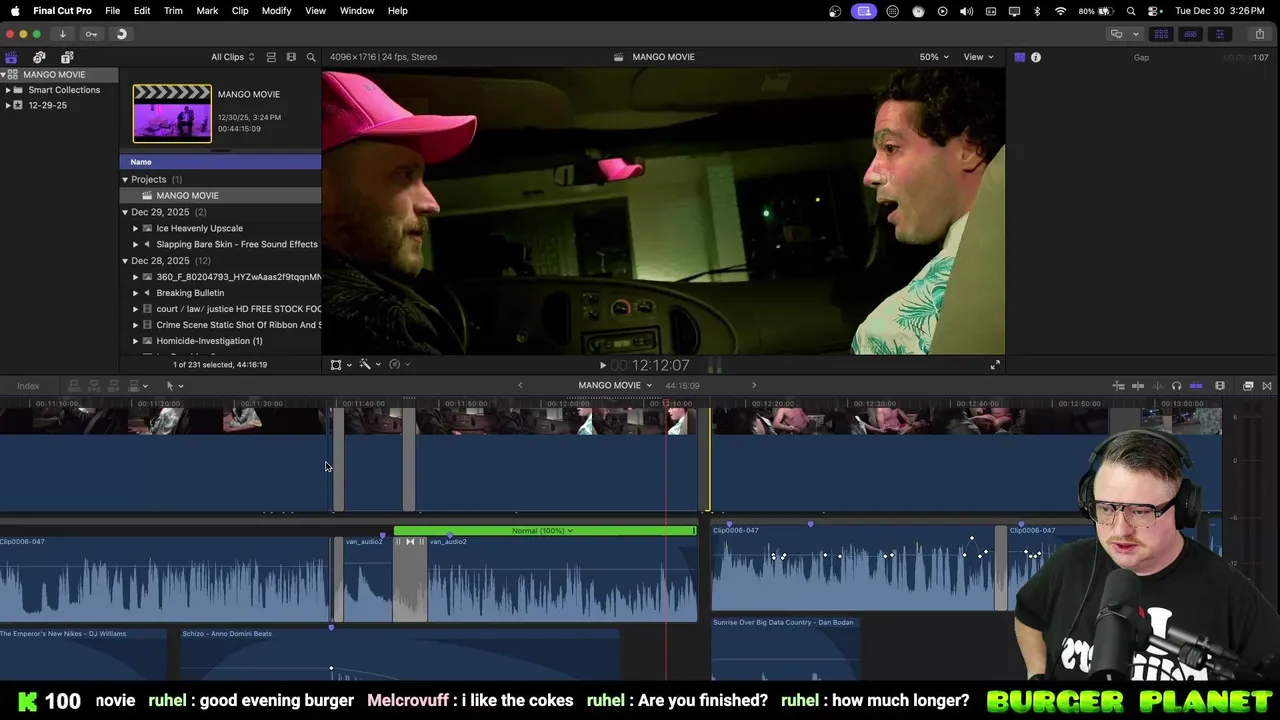1280x720 pixels.
Task: Open the Titles and Generators sidebar
Action: pyautogui.click(x=67, y=57)
